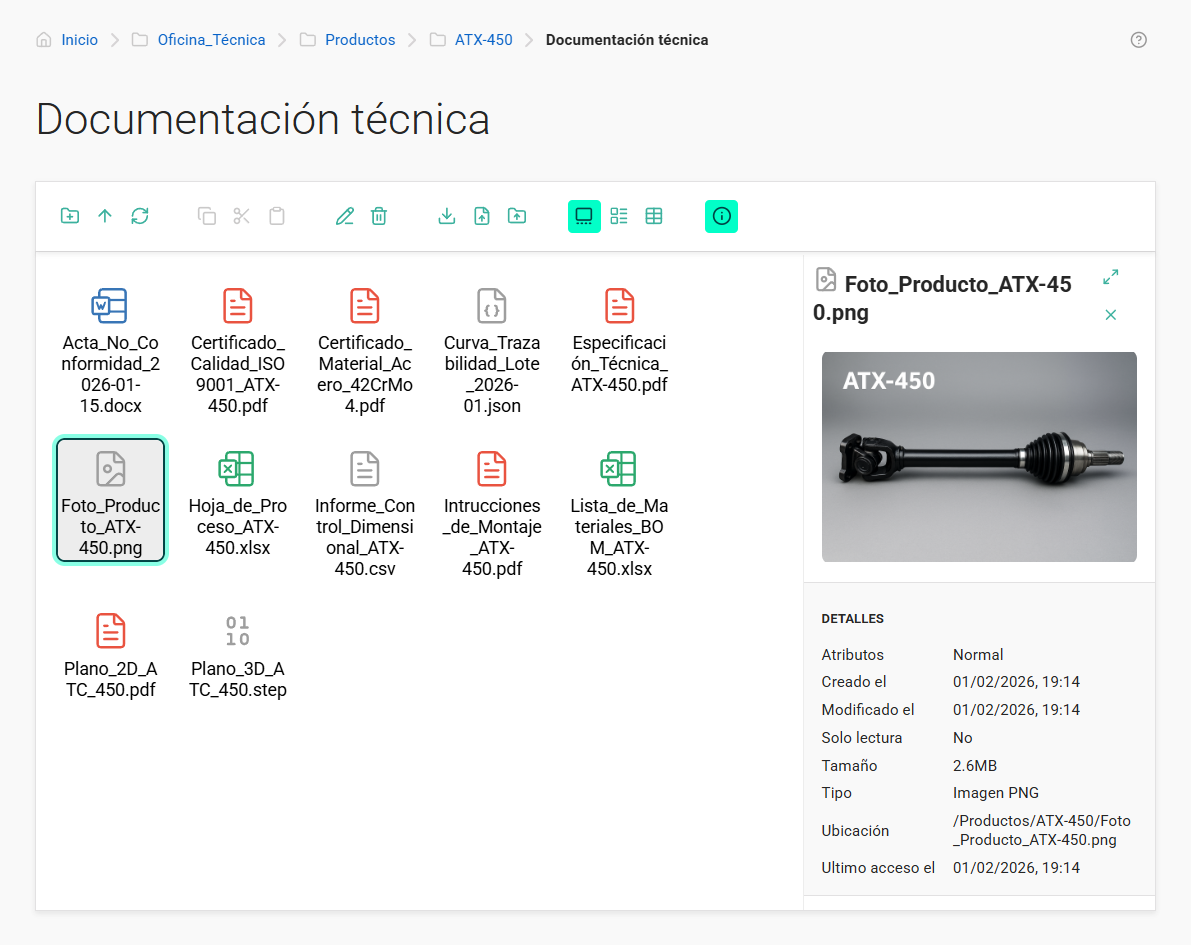Delete the selected file with trash icon
Viewport: 1191px width, 945px height.
pyautogui.click(x=379, y=216)
